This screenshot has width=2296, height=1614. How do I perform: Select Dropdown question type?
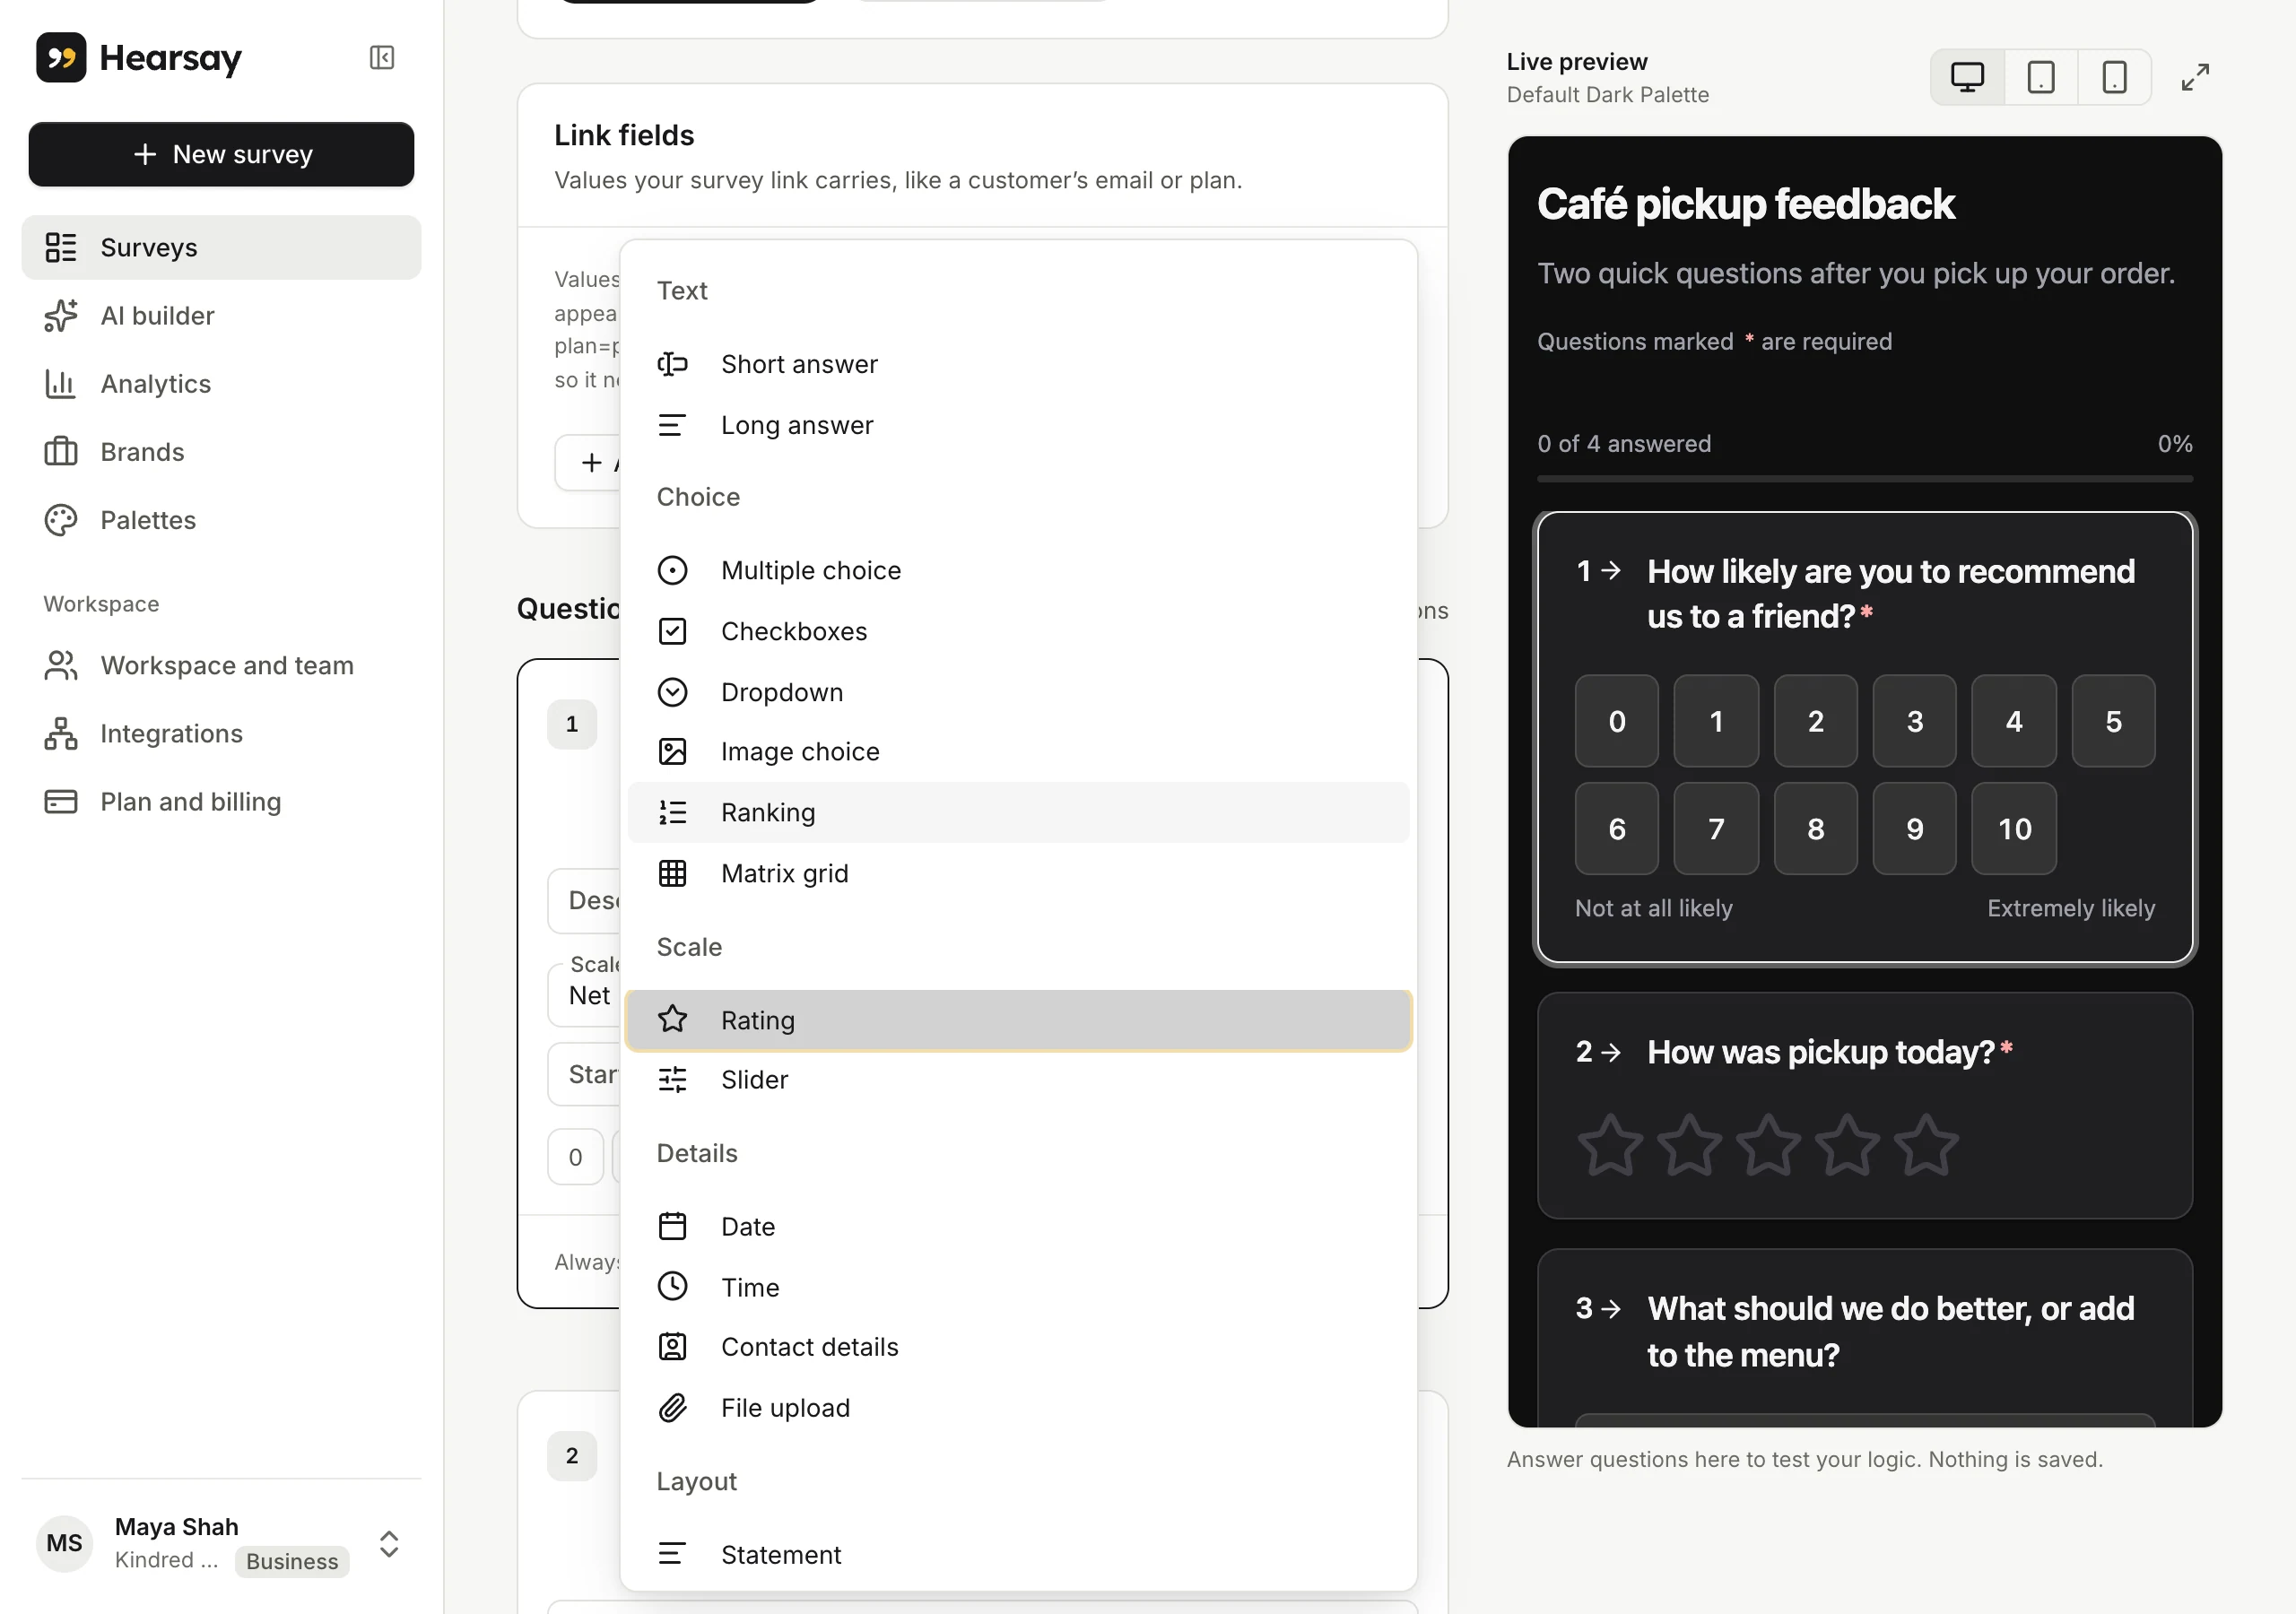tap(1018, 692)
